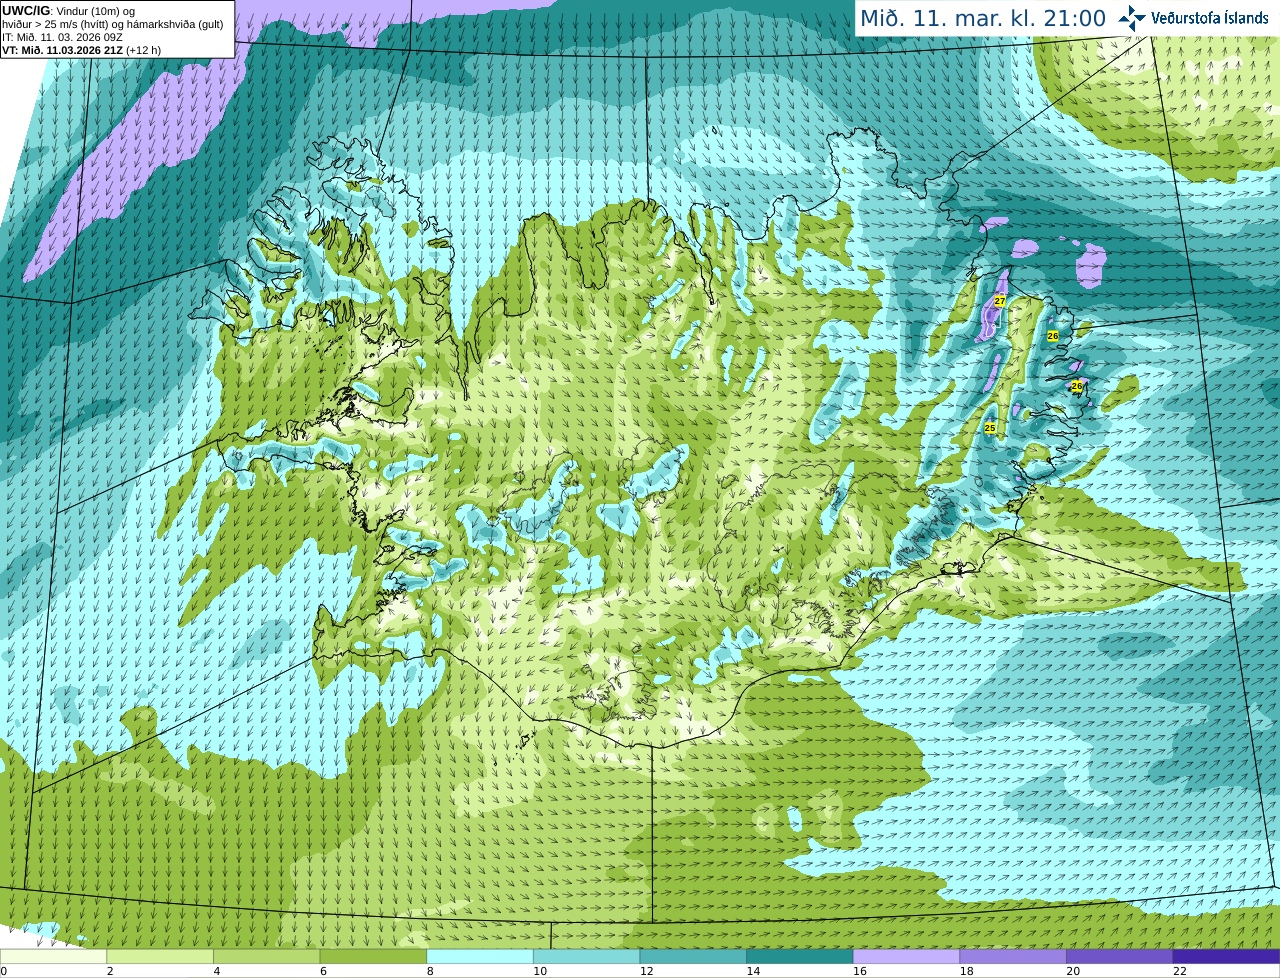Click the legend scale value 14

click(753, 971)
